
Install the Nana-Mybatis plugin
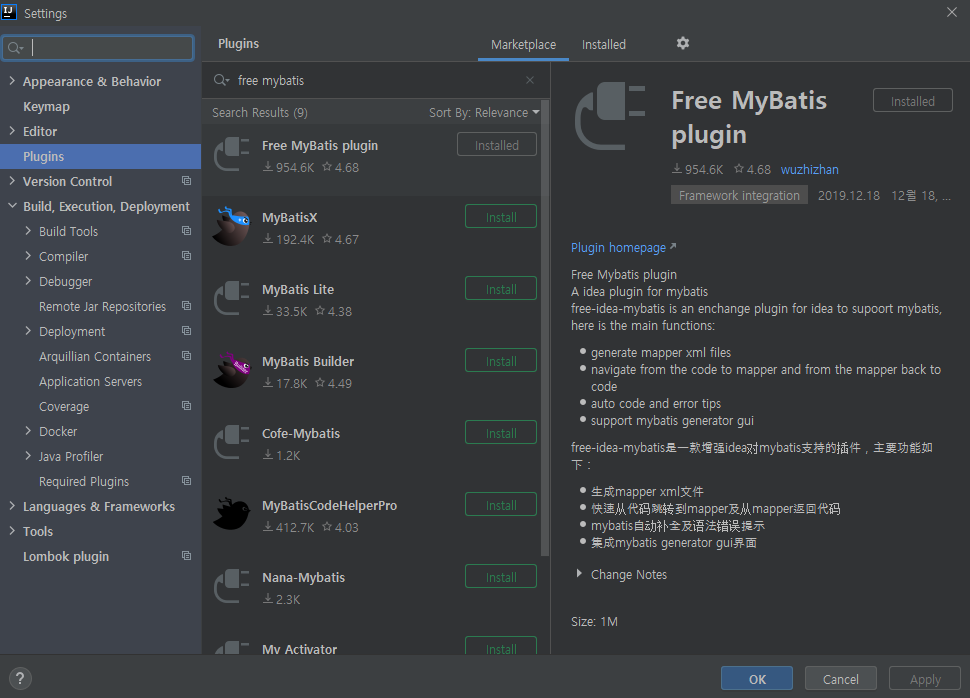[x=500, y=577]
